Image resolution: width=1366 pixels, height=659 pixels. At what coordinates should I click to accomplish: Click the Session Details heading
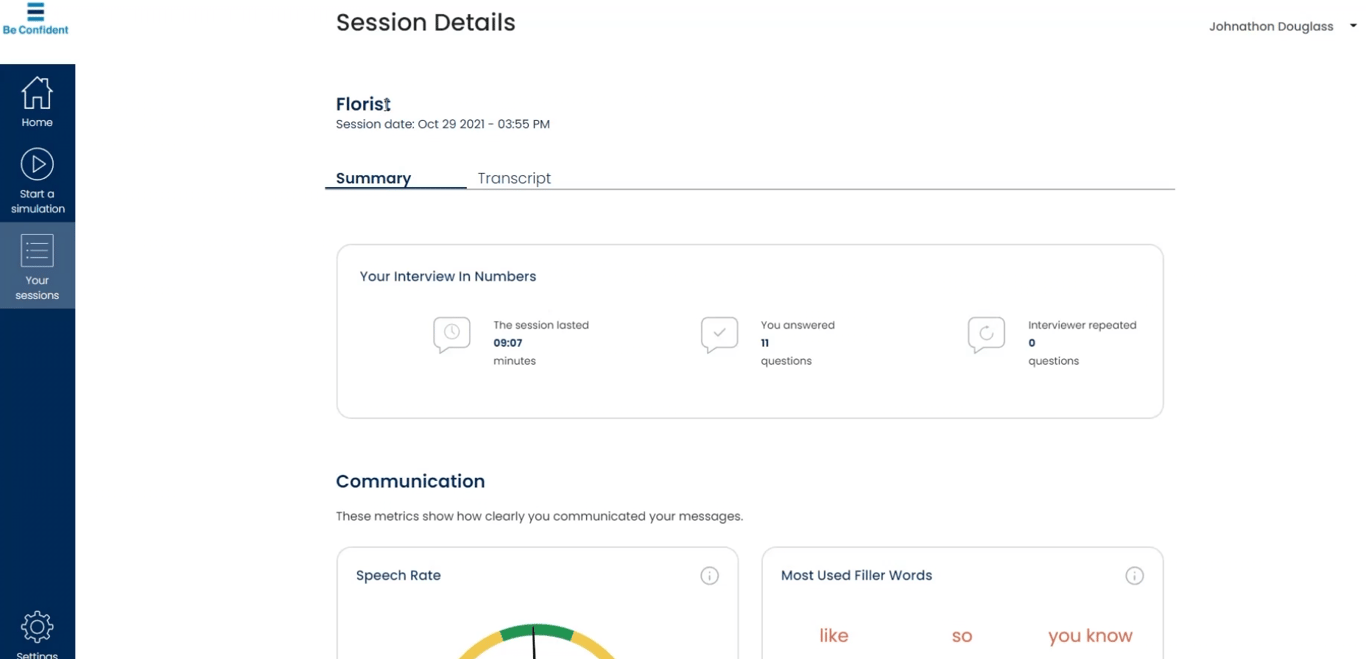(x=425, y=23)
